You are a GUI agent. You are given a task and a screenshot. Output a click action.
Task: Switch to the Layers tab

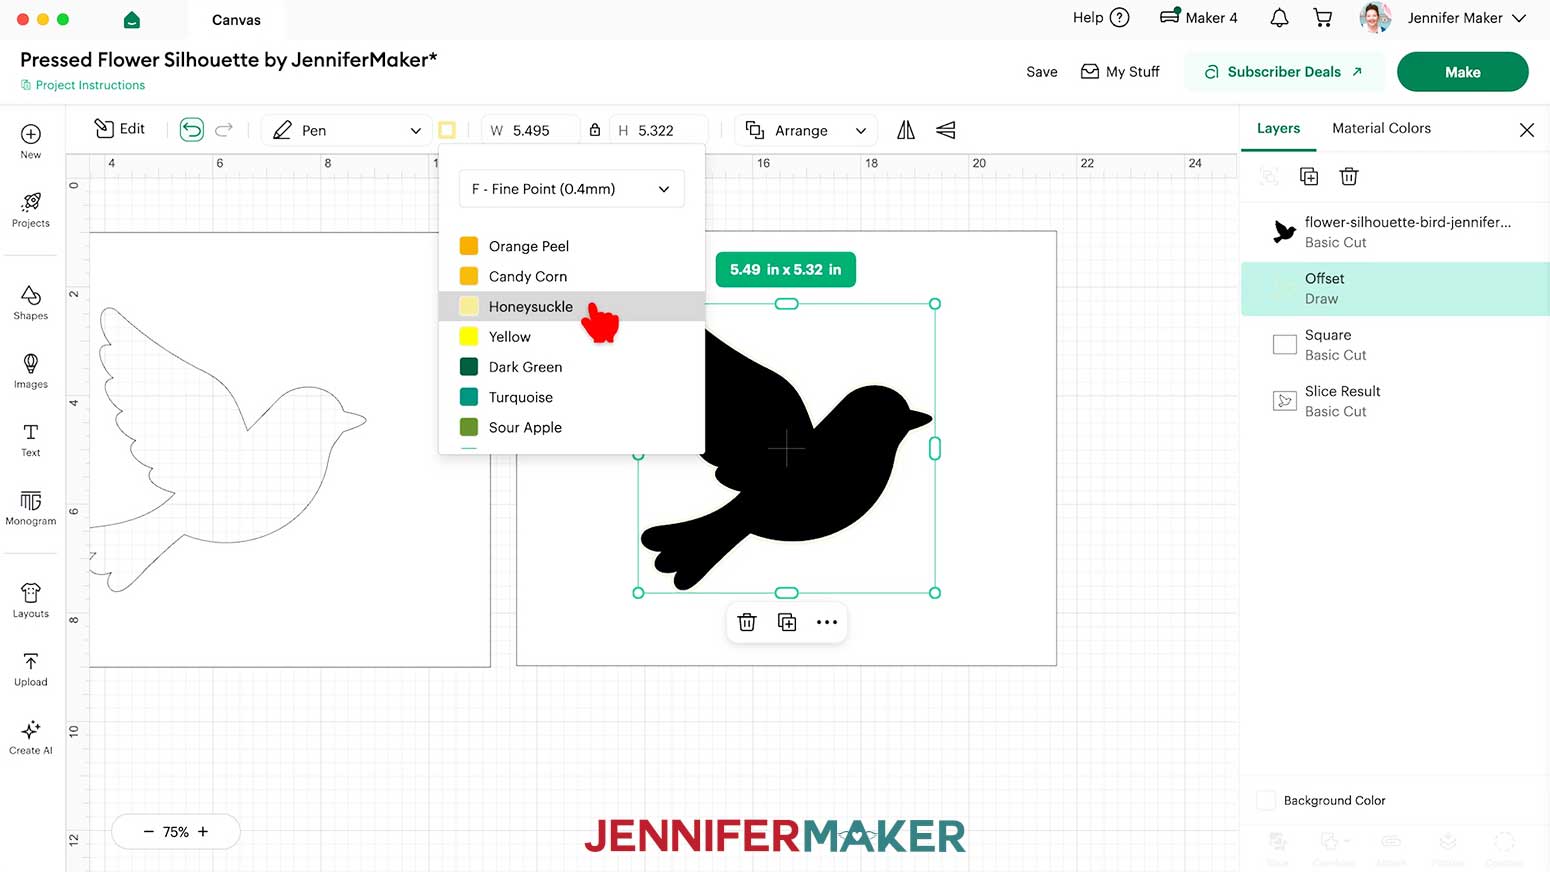1278,128
